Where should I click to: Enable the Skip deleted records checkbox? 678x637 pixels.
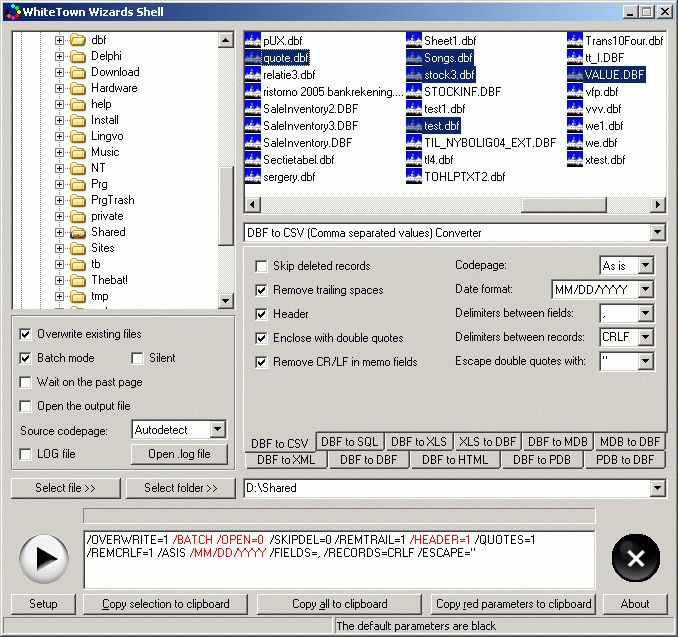coord(261,266)
